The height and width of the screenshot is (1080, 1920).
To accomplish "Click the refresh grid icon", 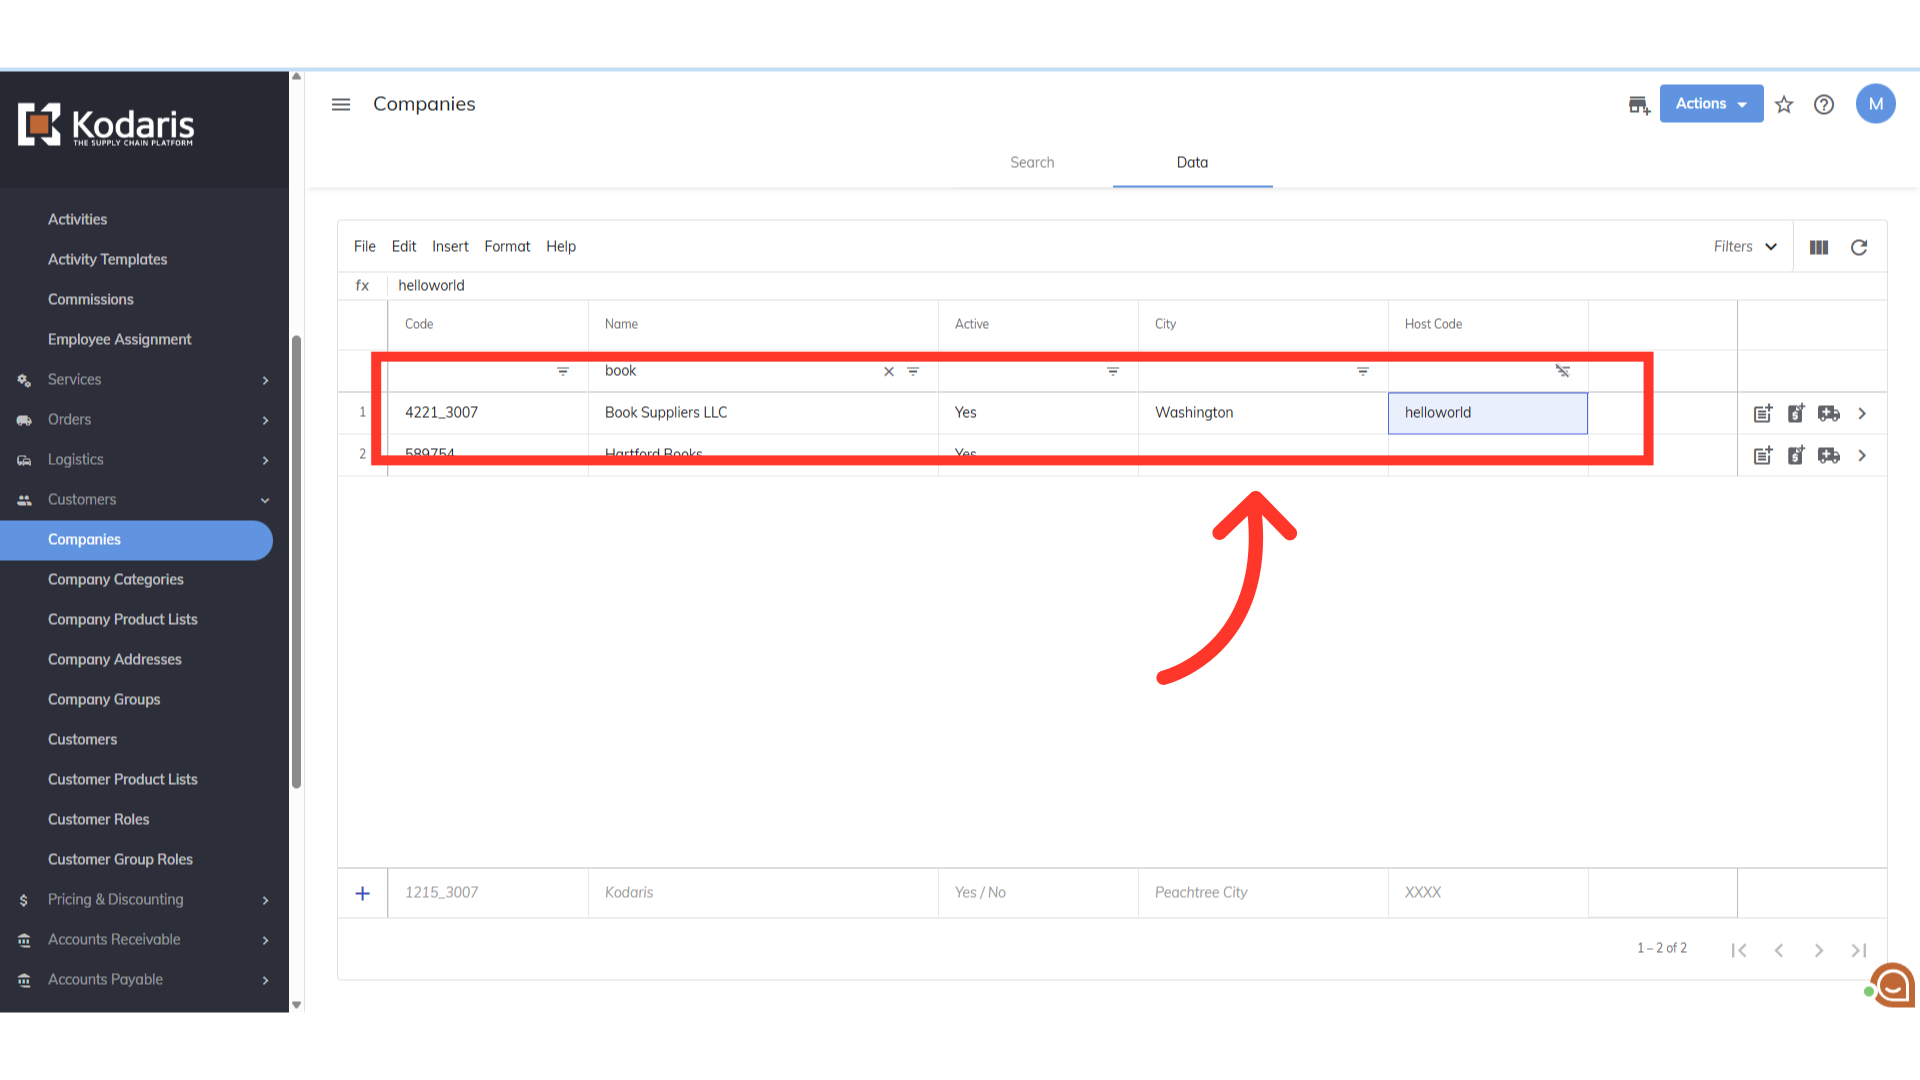I will click(1859, 247).
